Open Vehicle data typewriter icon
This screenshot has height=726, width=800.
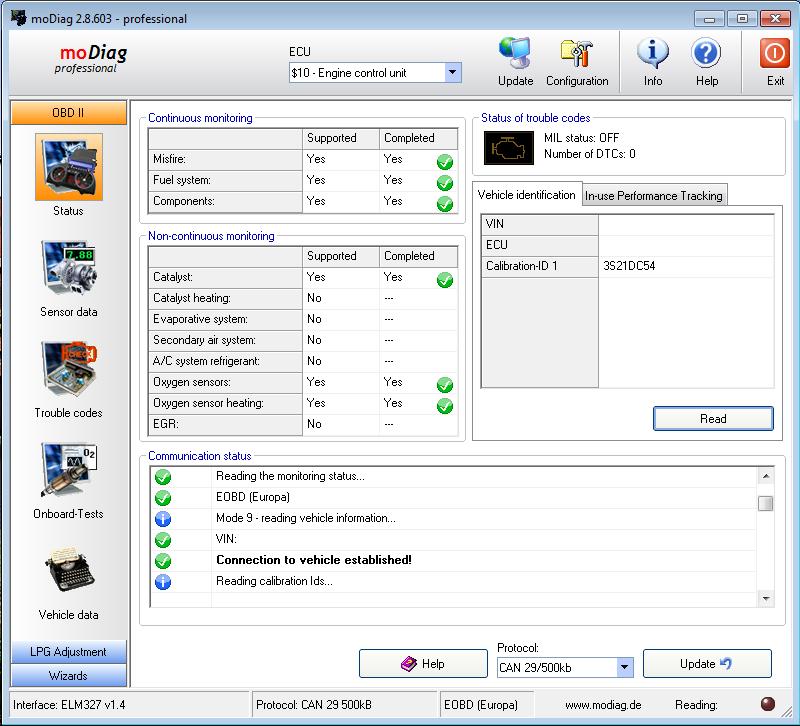point(68,572)
